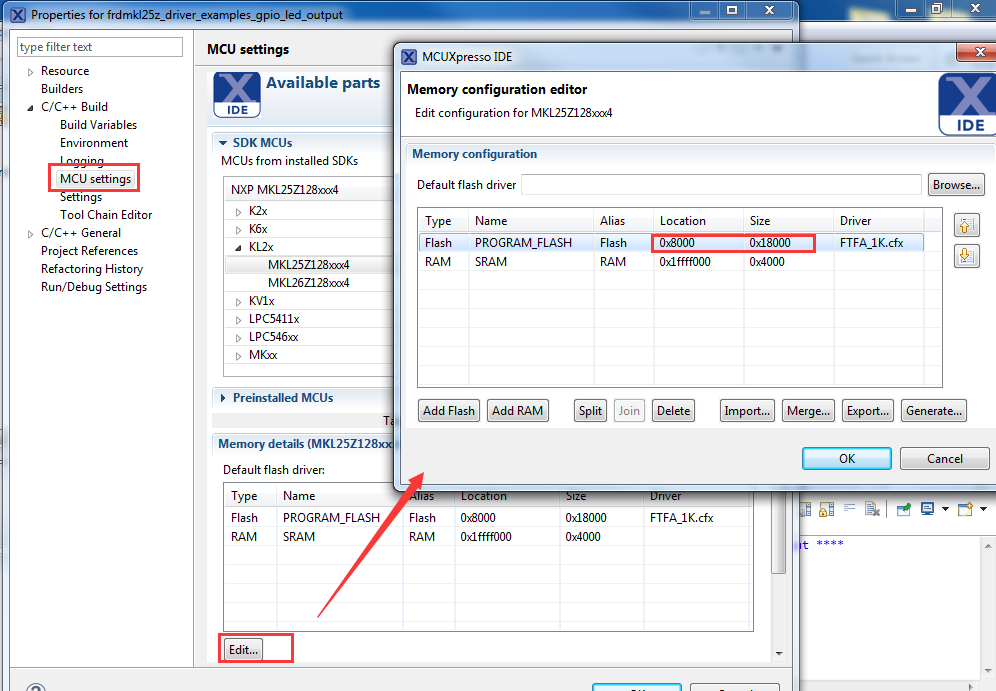Confirm memory configuration with OK
The width and height of the screenshot is (996, 691).
click(x=847, y=459)
